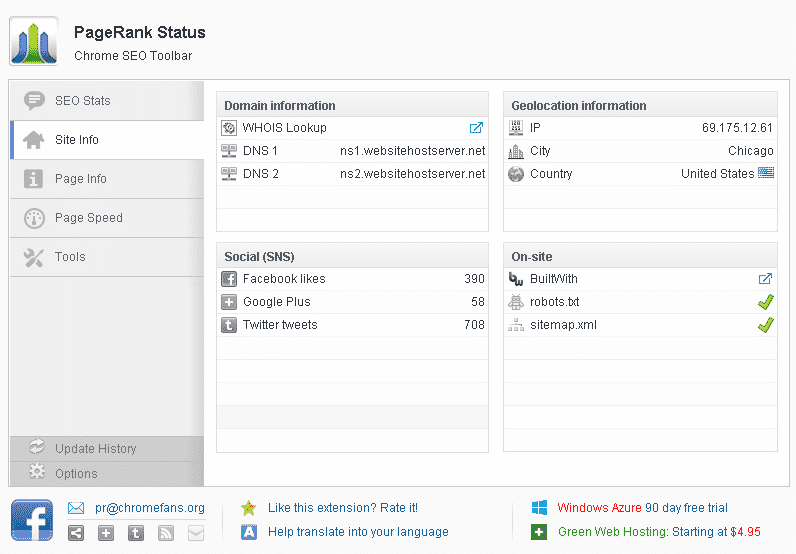The width and height of the screenshot is (796, 554).
Task: Click the footer Twitter 't' icon
Action: click(136, 533)
